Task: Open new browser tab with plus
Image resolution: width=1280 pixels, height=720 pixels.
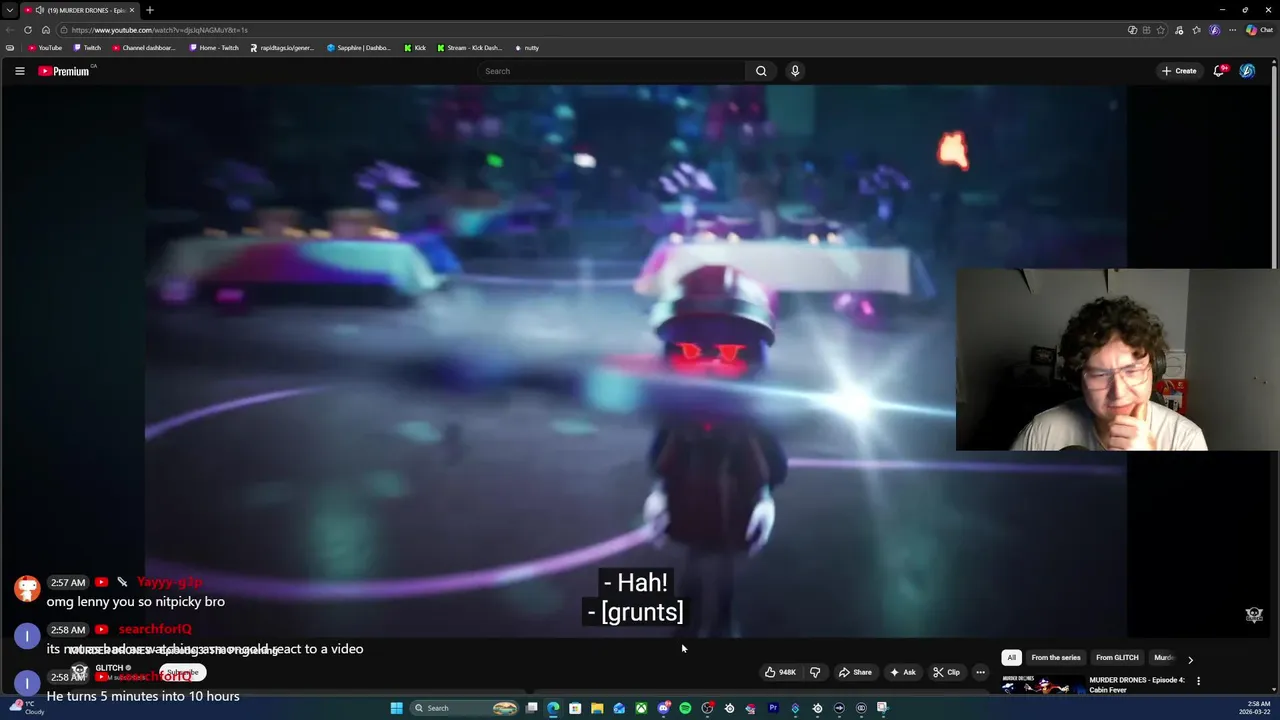Action: tap(150, 10)
